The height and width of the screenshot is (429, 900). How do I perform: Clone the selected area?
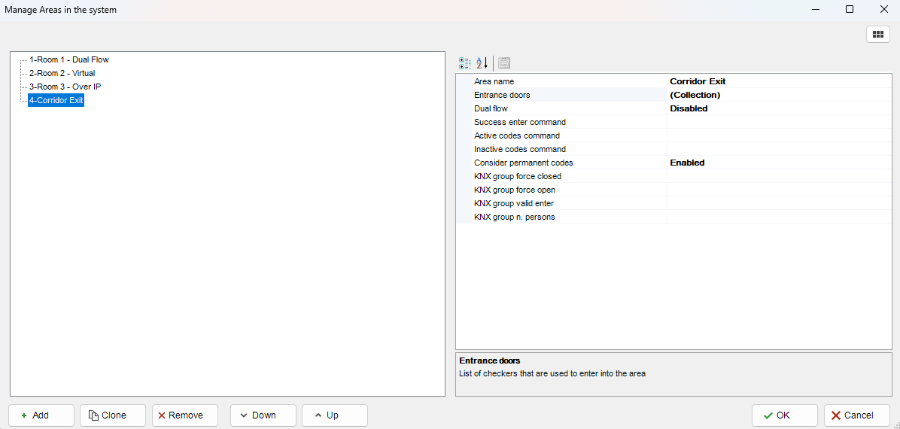coord(113,415)
